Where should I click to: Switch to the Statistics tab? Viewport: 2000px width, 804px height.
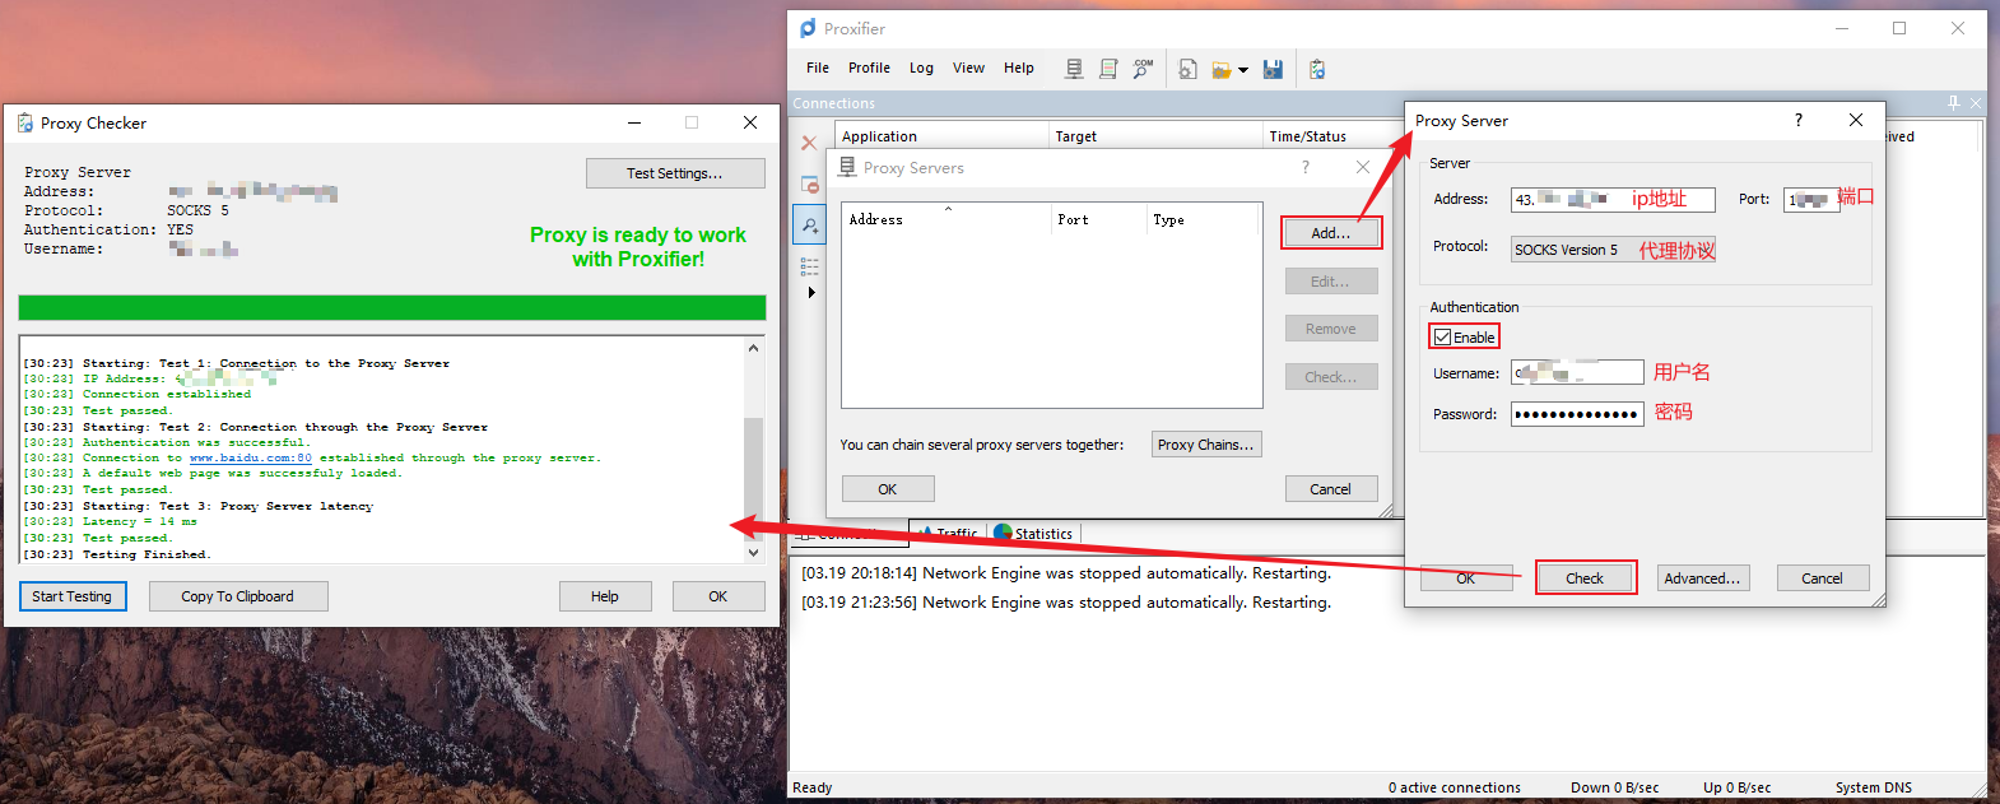1033,533
